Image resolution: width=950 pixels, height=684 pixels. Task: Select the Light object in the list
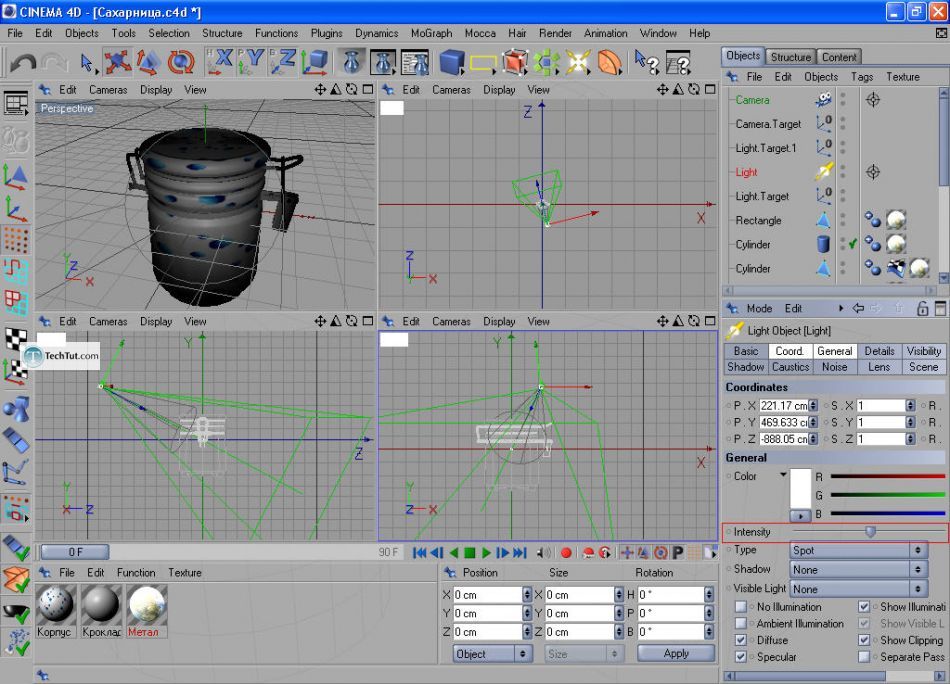(747, 172)
